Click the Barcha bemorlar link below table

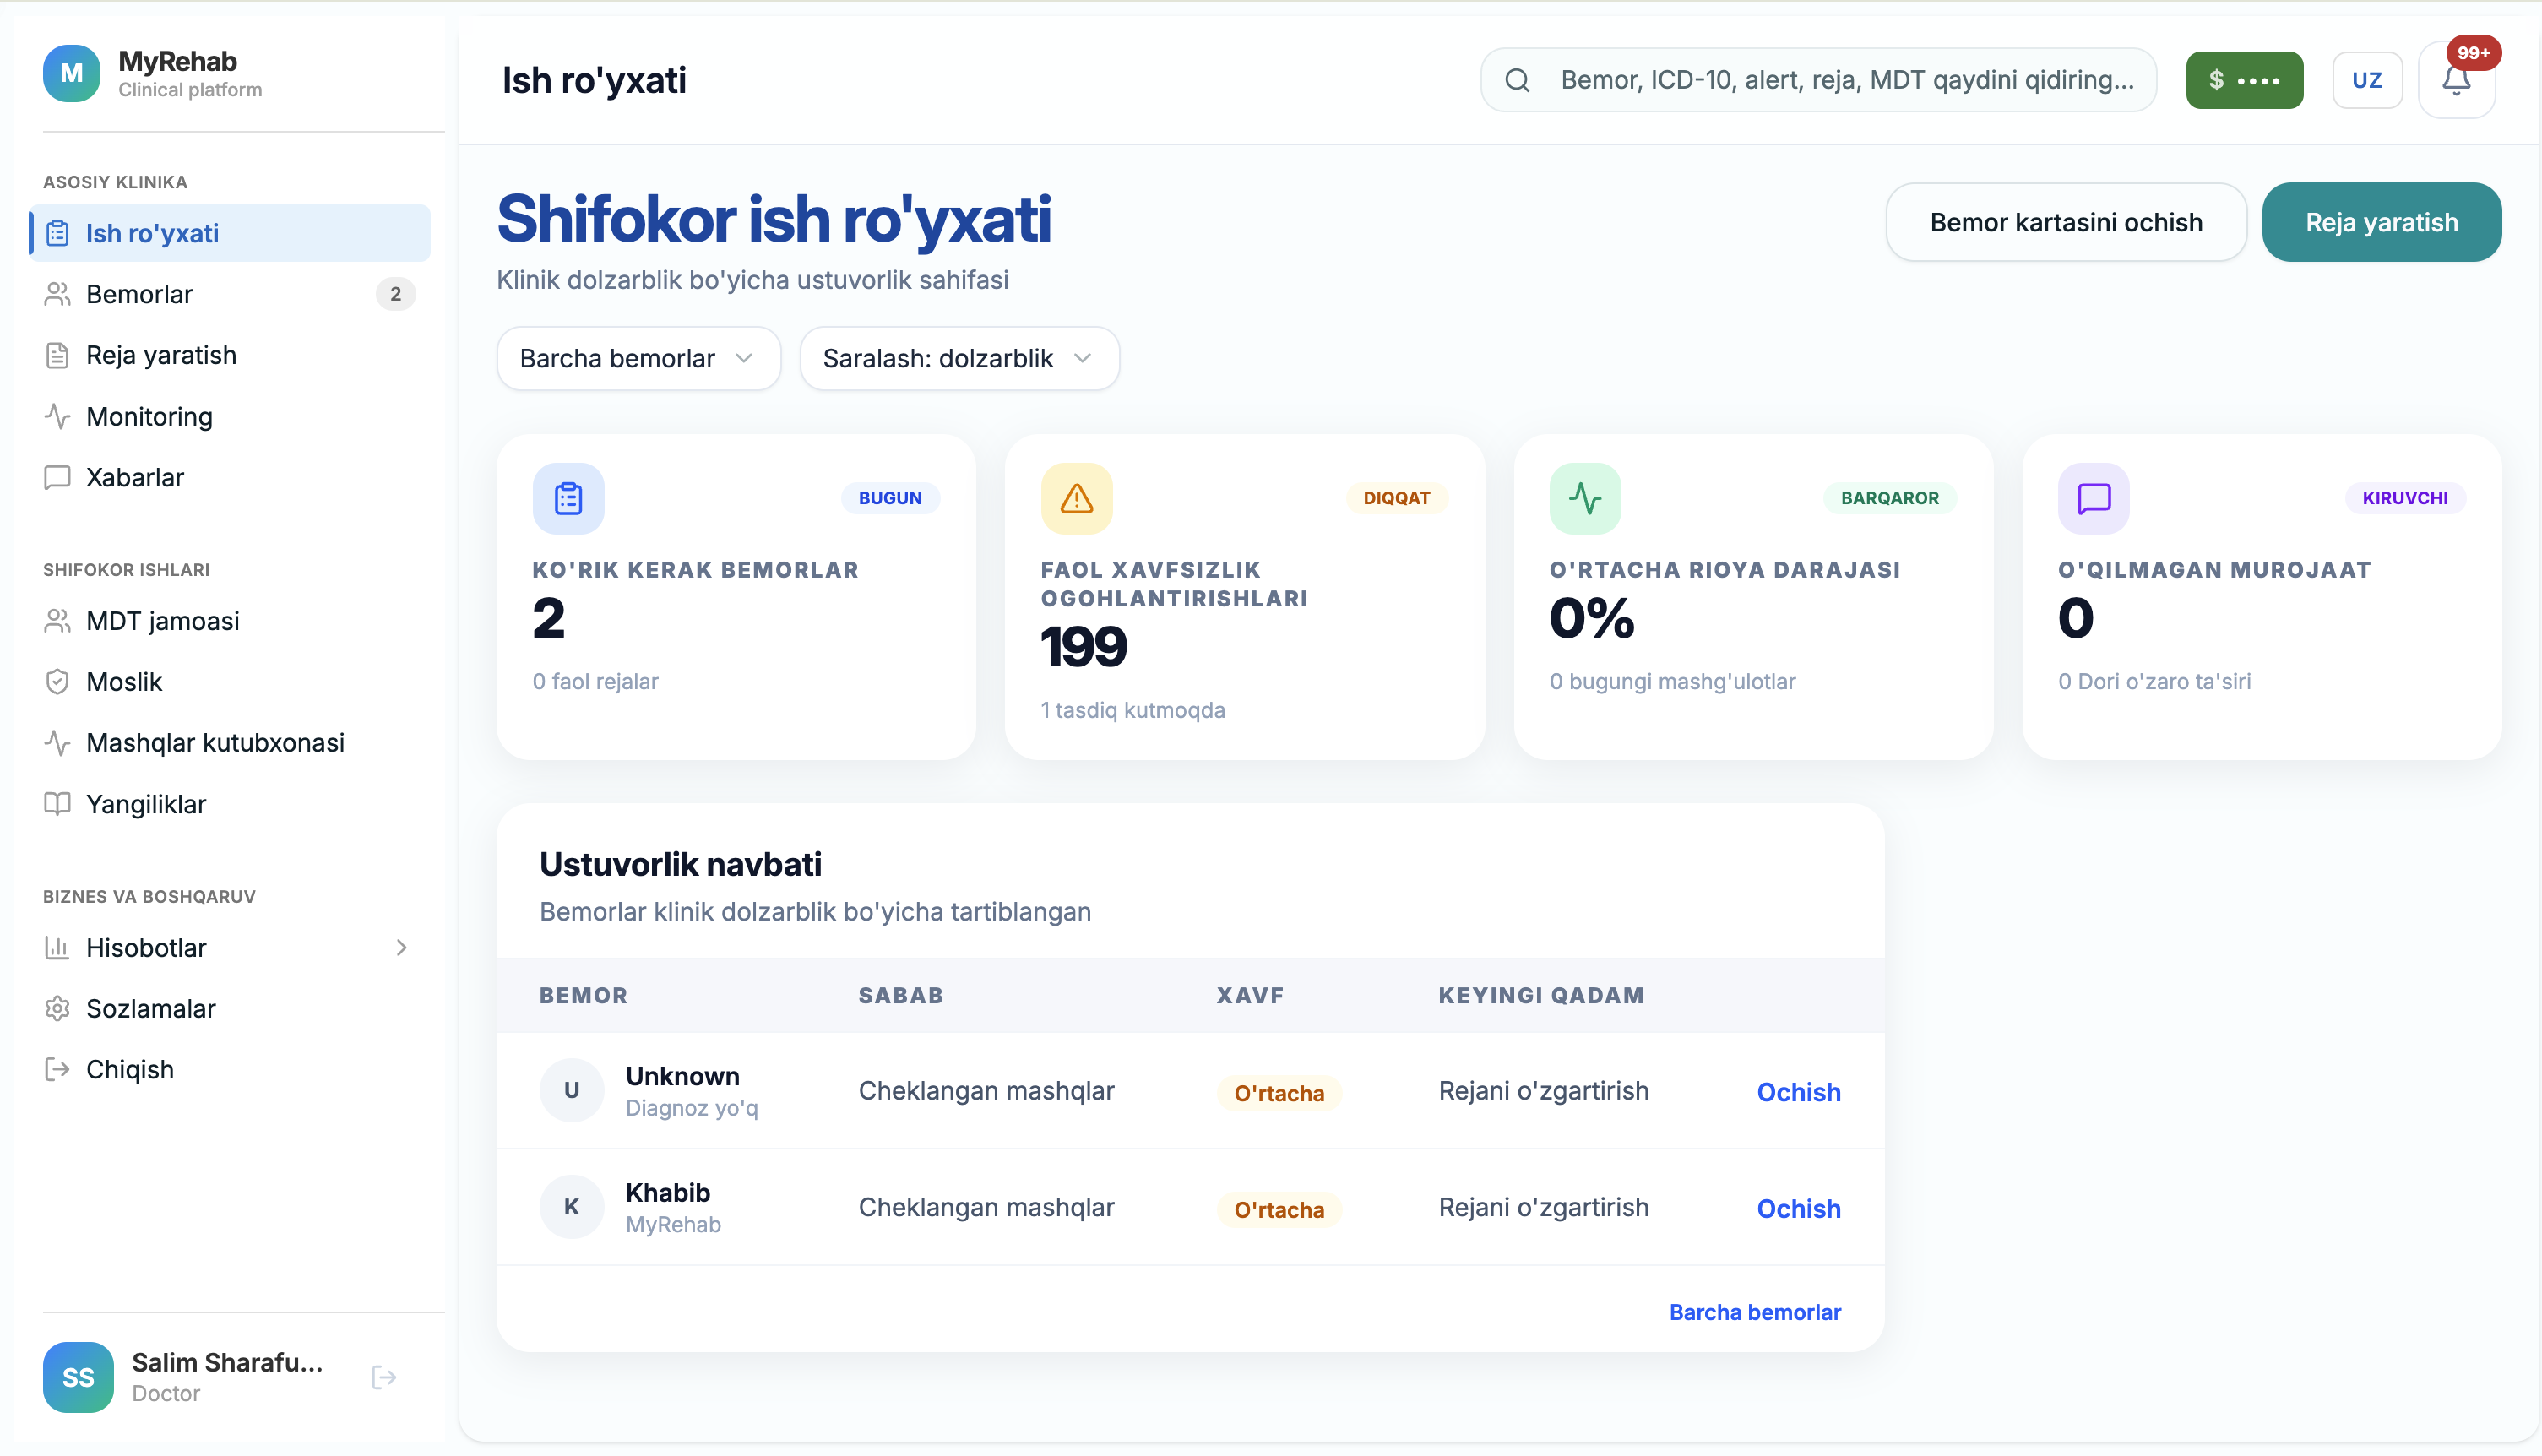(1754, 1312)
